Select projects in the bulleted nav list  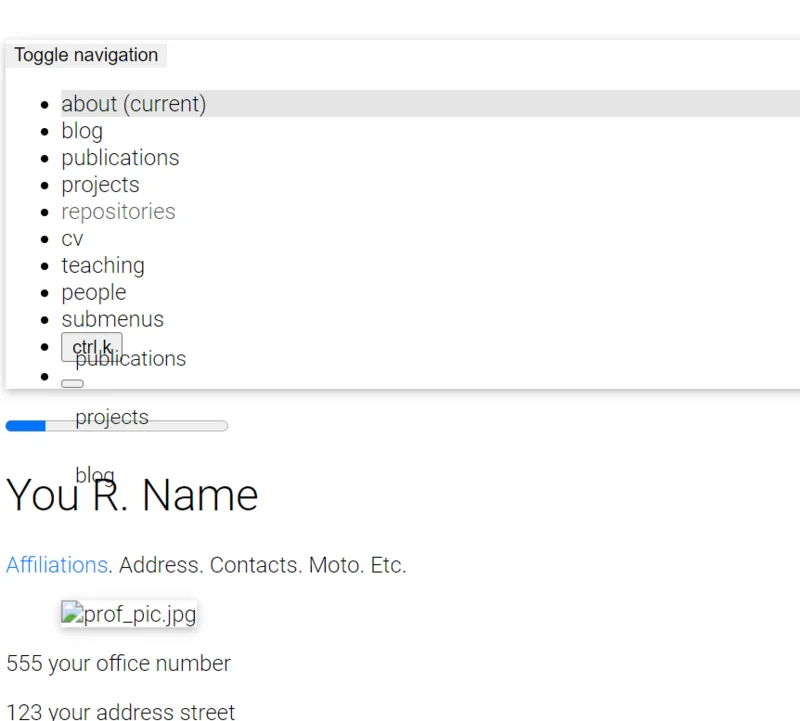[x=100, y=185]
